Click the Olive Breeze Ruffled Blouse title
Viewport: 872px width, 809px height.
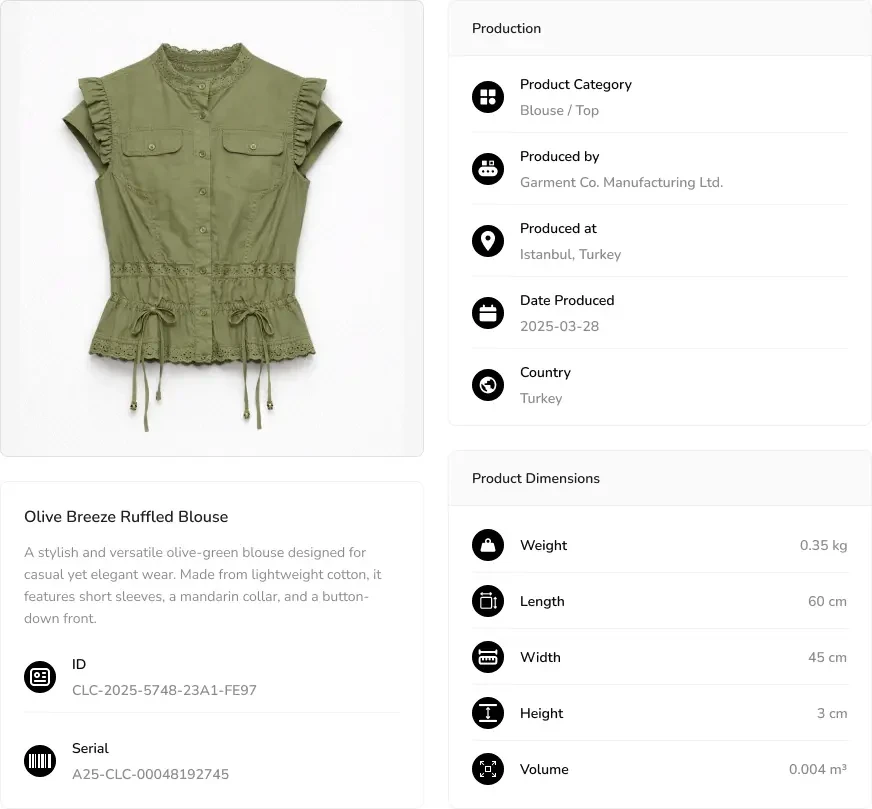(126, 517)
